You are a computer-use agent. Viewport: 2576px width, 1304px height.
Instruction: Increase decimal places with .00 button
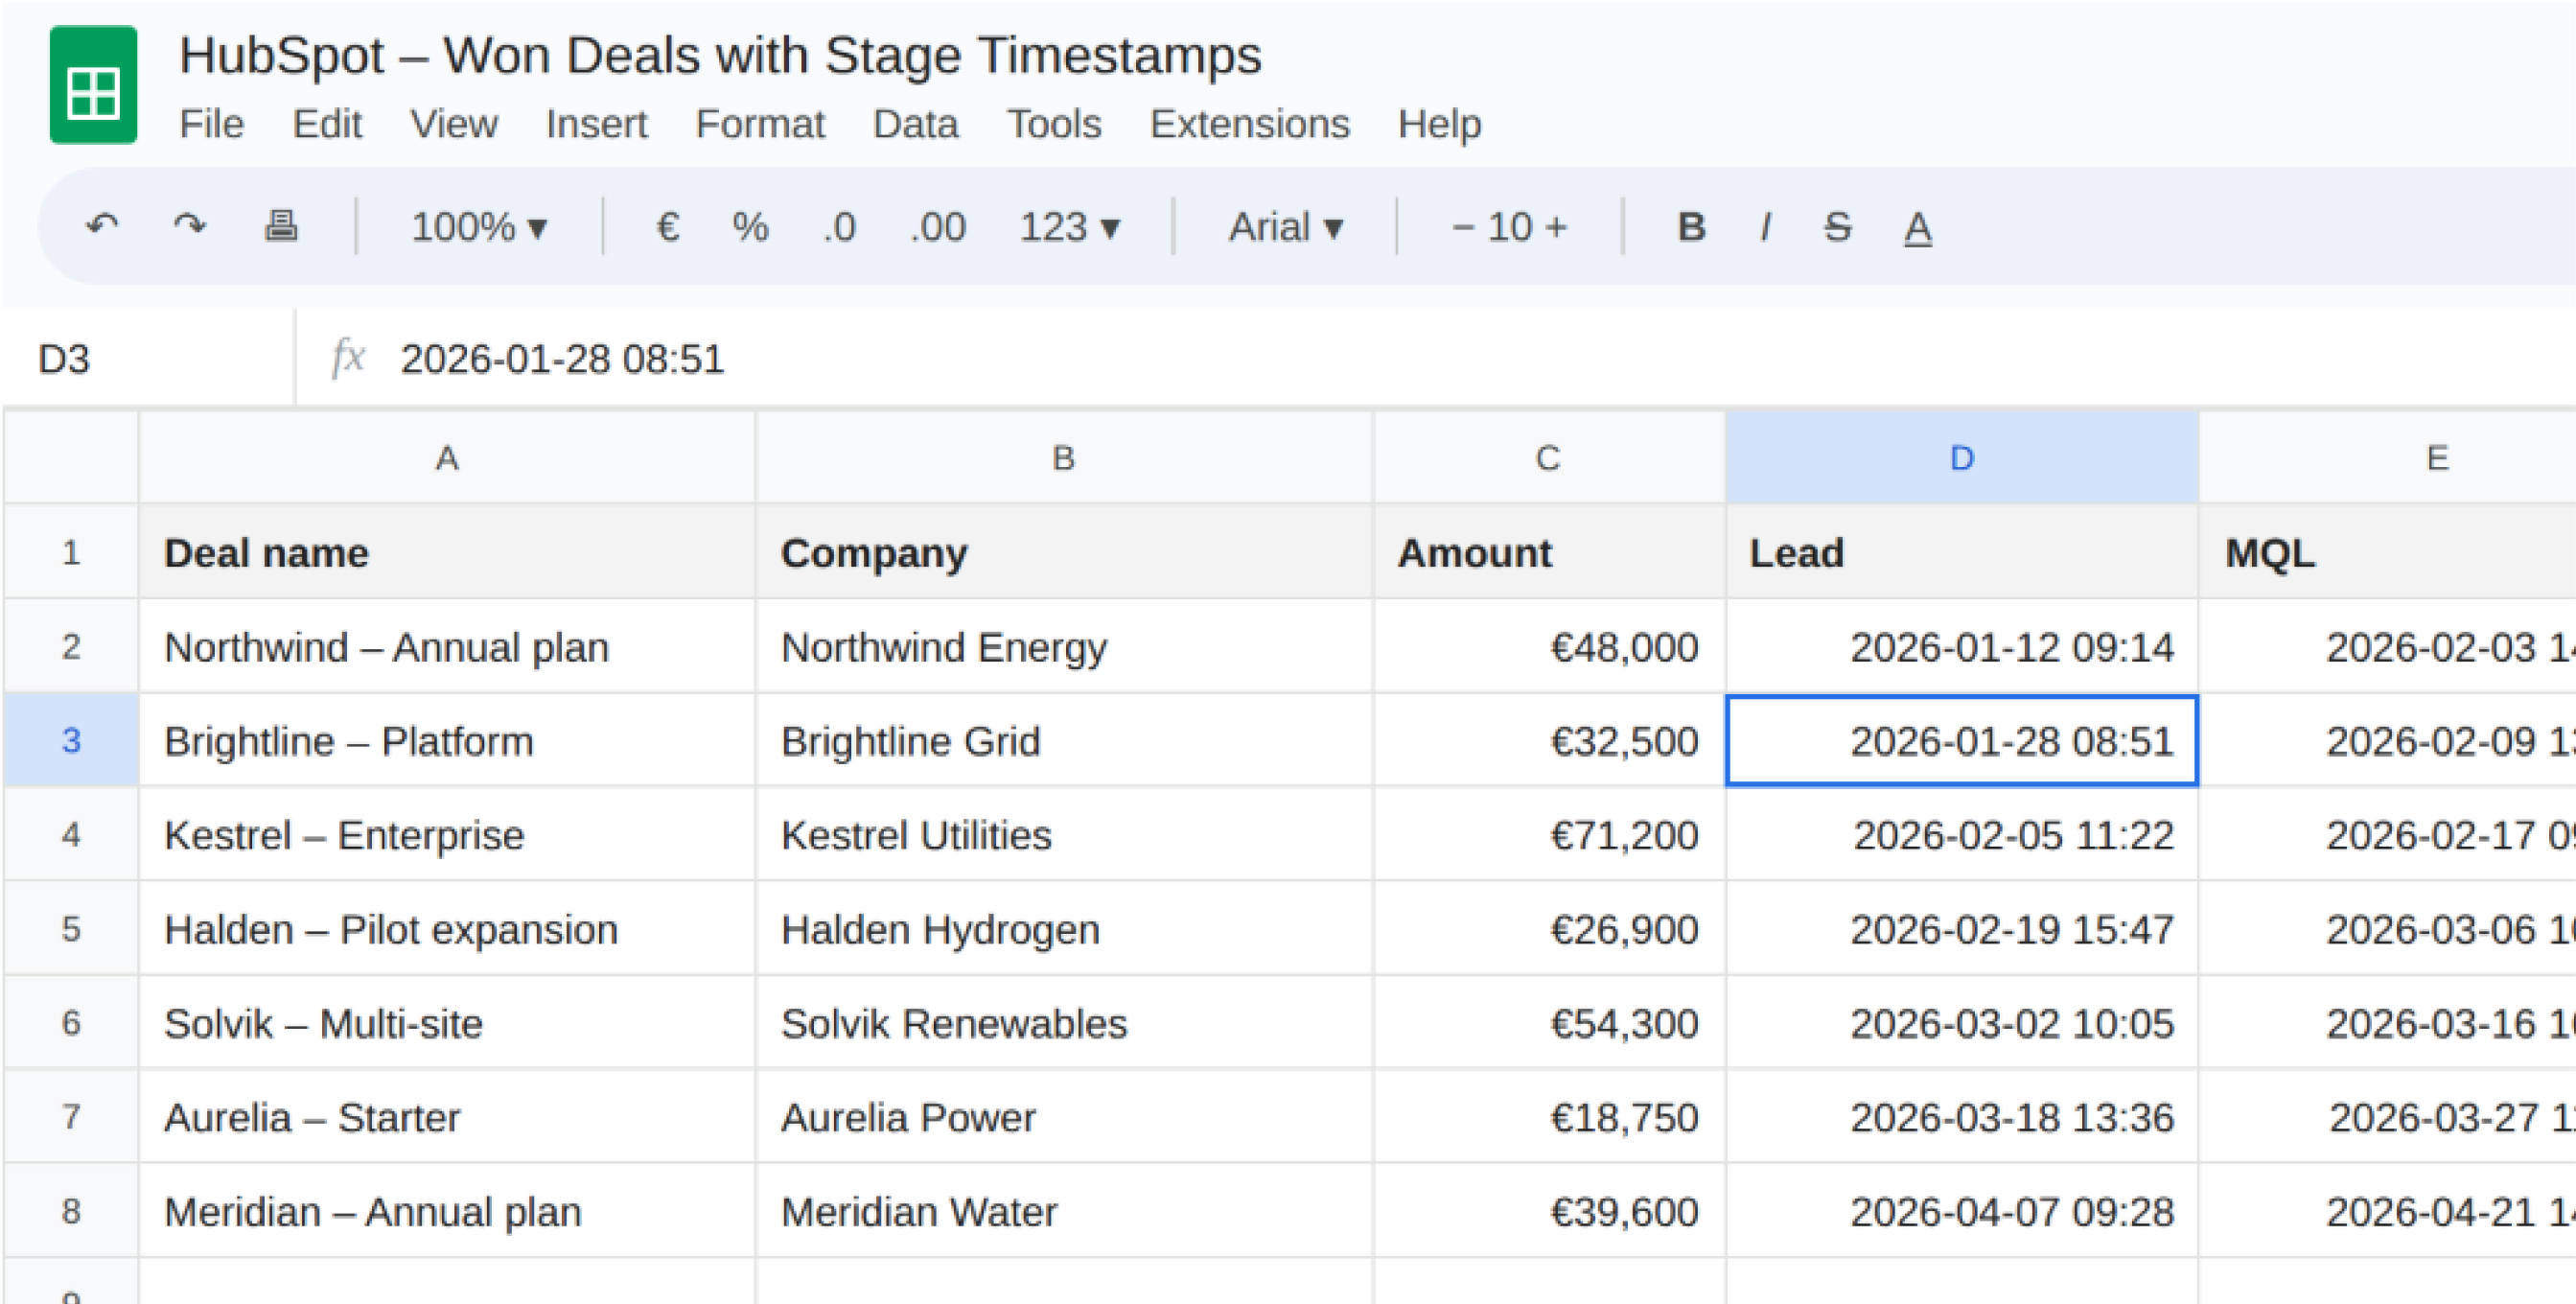(x=937, y=227)
